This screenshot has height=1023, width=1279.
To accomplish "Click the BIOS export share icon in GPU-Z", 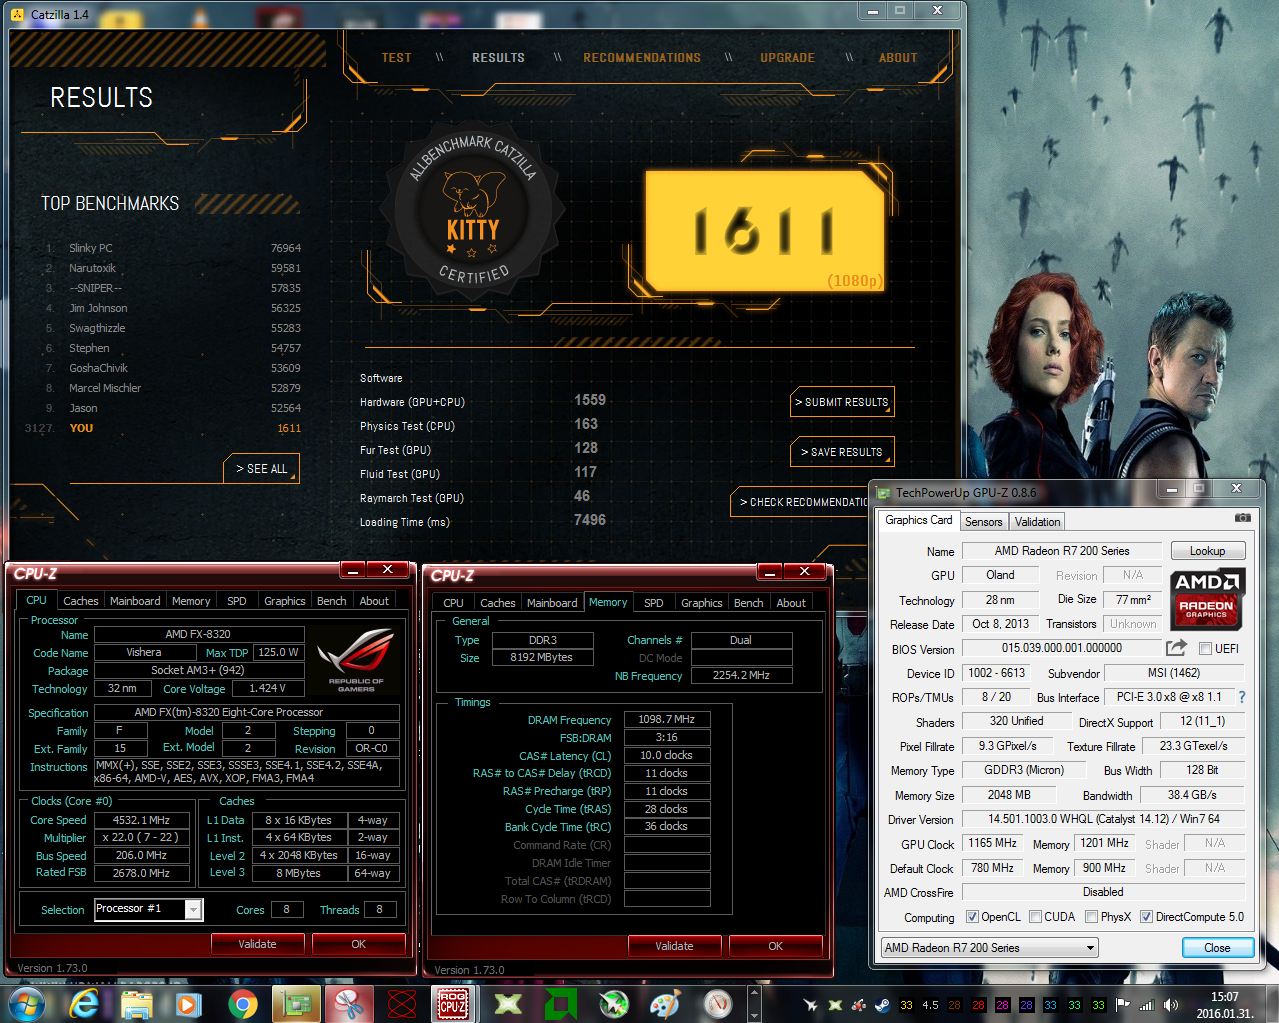I will (x=1176, y=647).
